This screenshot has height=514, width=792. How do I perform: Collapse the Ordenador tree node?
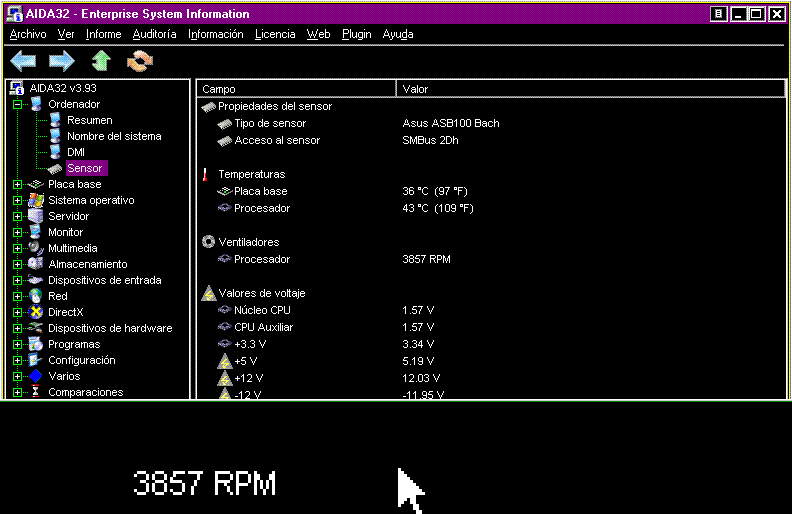[17, 104]
